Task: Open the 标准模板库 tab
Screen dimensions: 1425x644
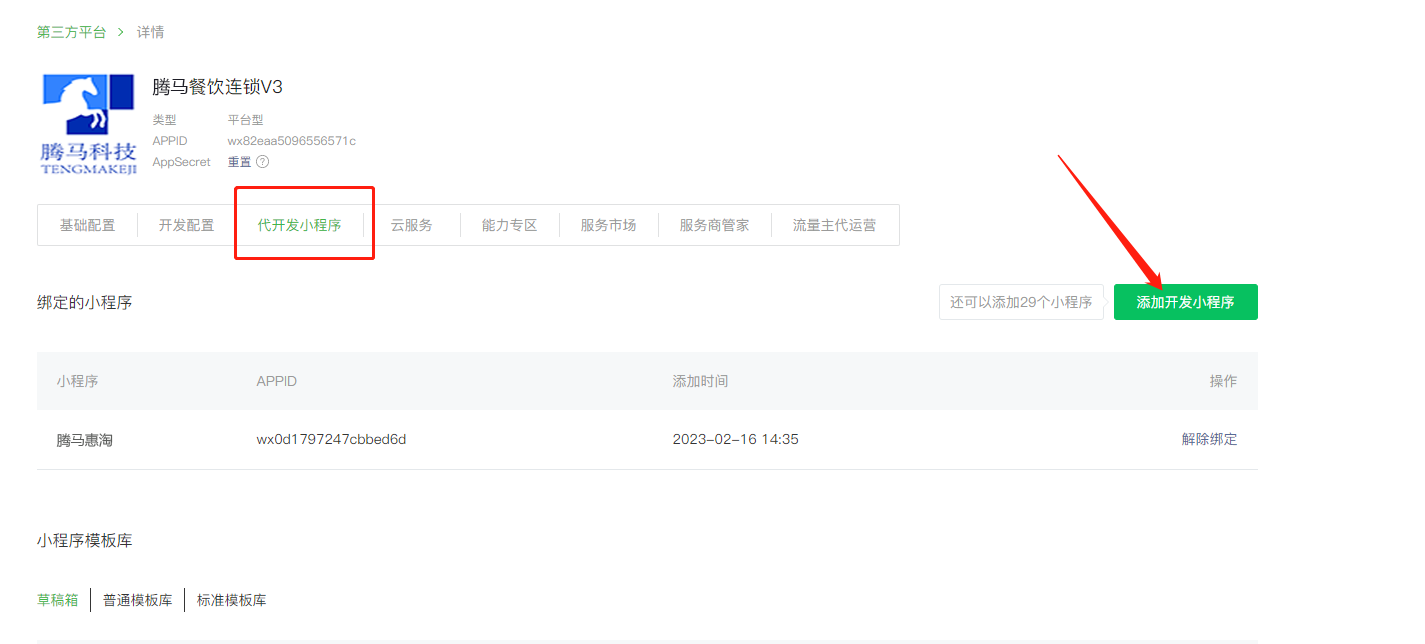Action: (x=232, y=600)
